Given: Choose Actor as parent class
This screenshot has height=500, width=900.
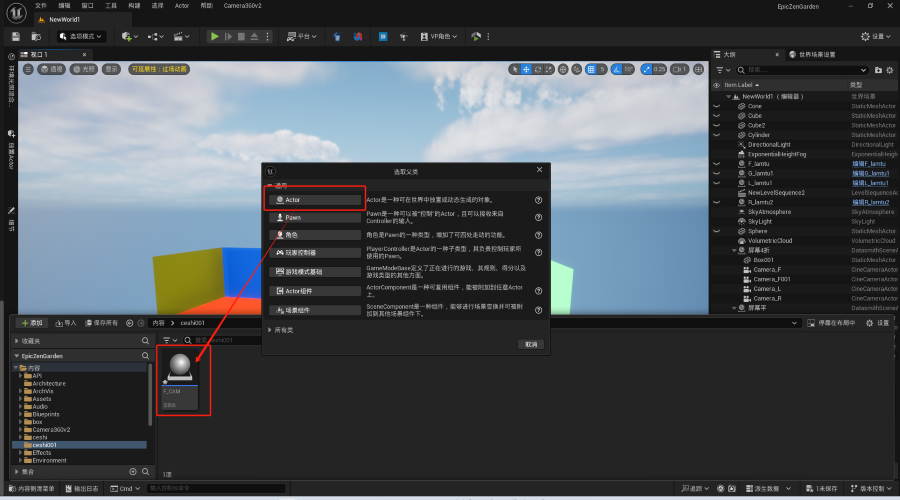Looking at the screenshot, I should tap(315, 200).
